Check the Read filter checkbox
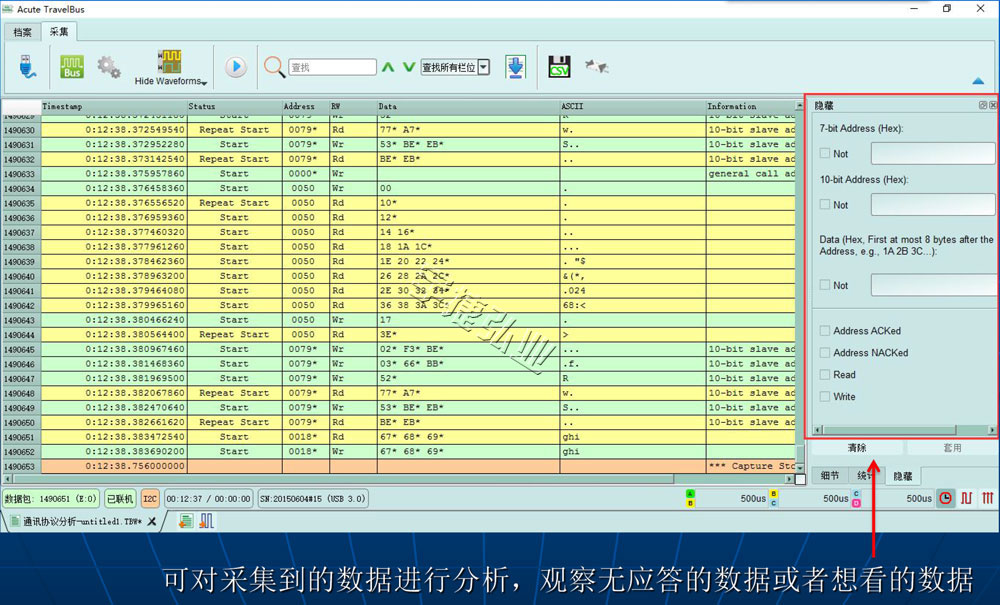 (825, 375)
